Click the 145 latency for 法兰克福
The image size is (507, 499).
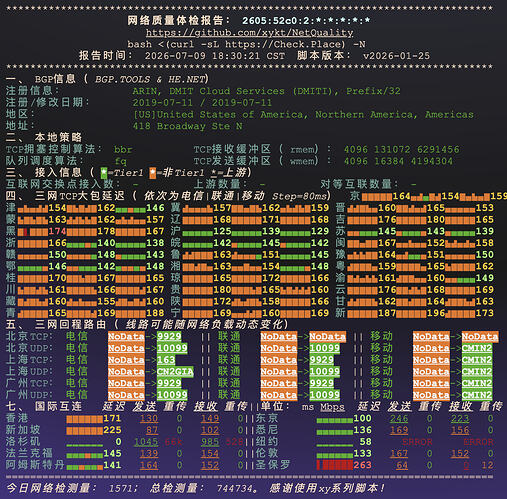coord(112,454)
